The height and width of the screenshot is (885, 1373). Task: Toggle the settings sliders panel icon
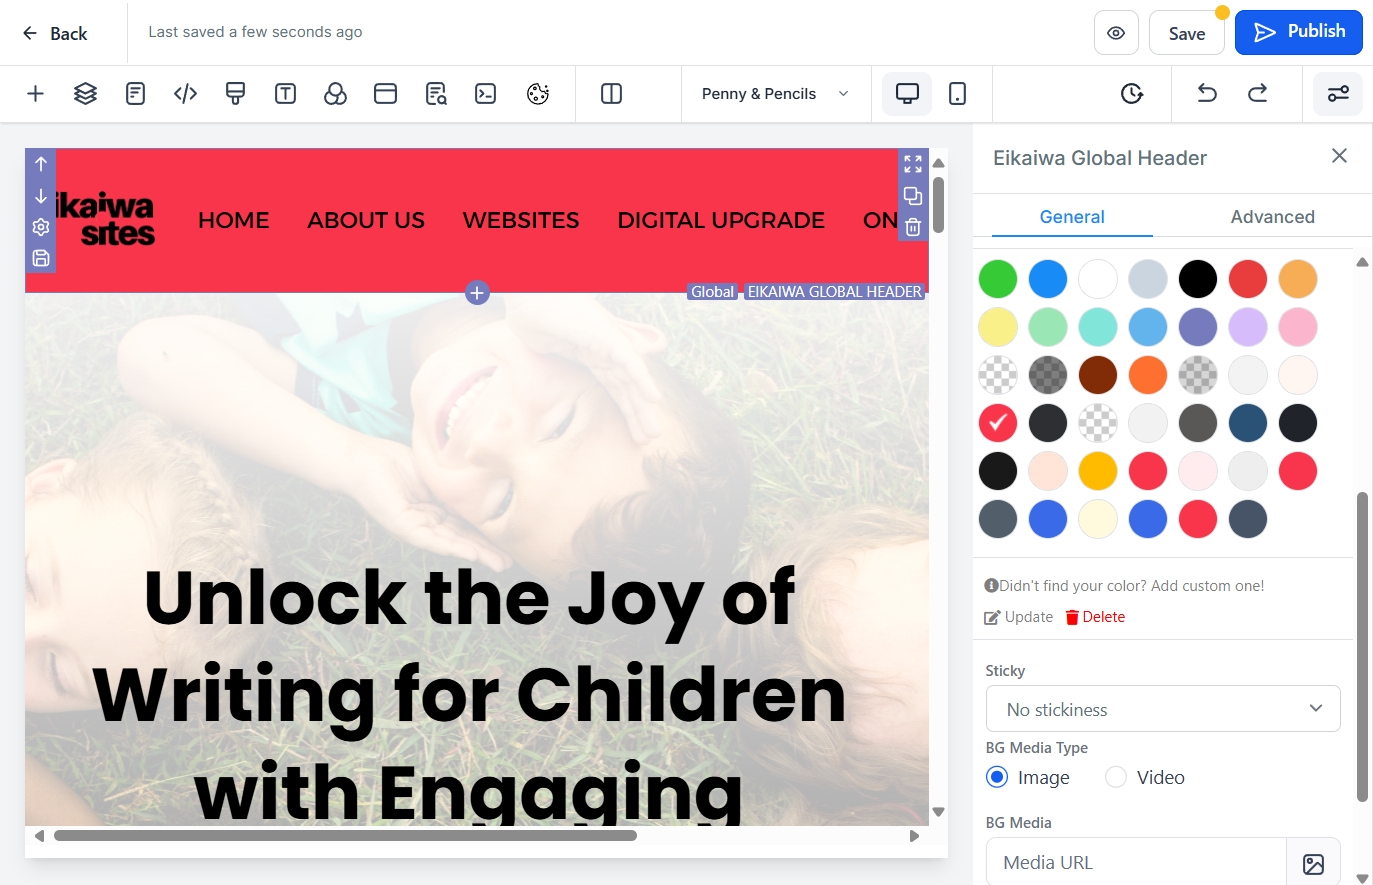click(x=1338, y=94)
